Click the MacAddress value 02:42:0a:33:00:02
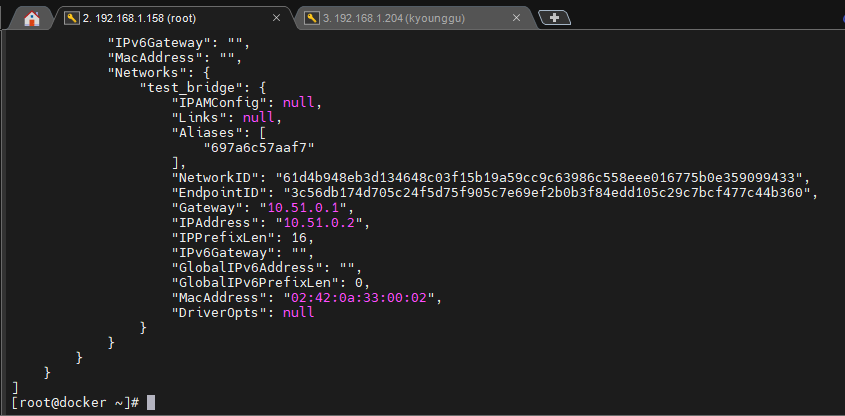This screenshot has width=845, height=416. (x=359, y=297)
